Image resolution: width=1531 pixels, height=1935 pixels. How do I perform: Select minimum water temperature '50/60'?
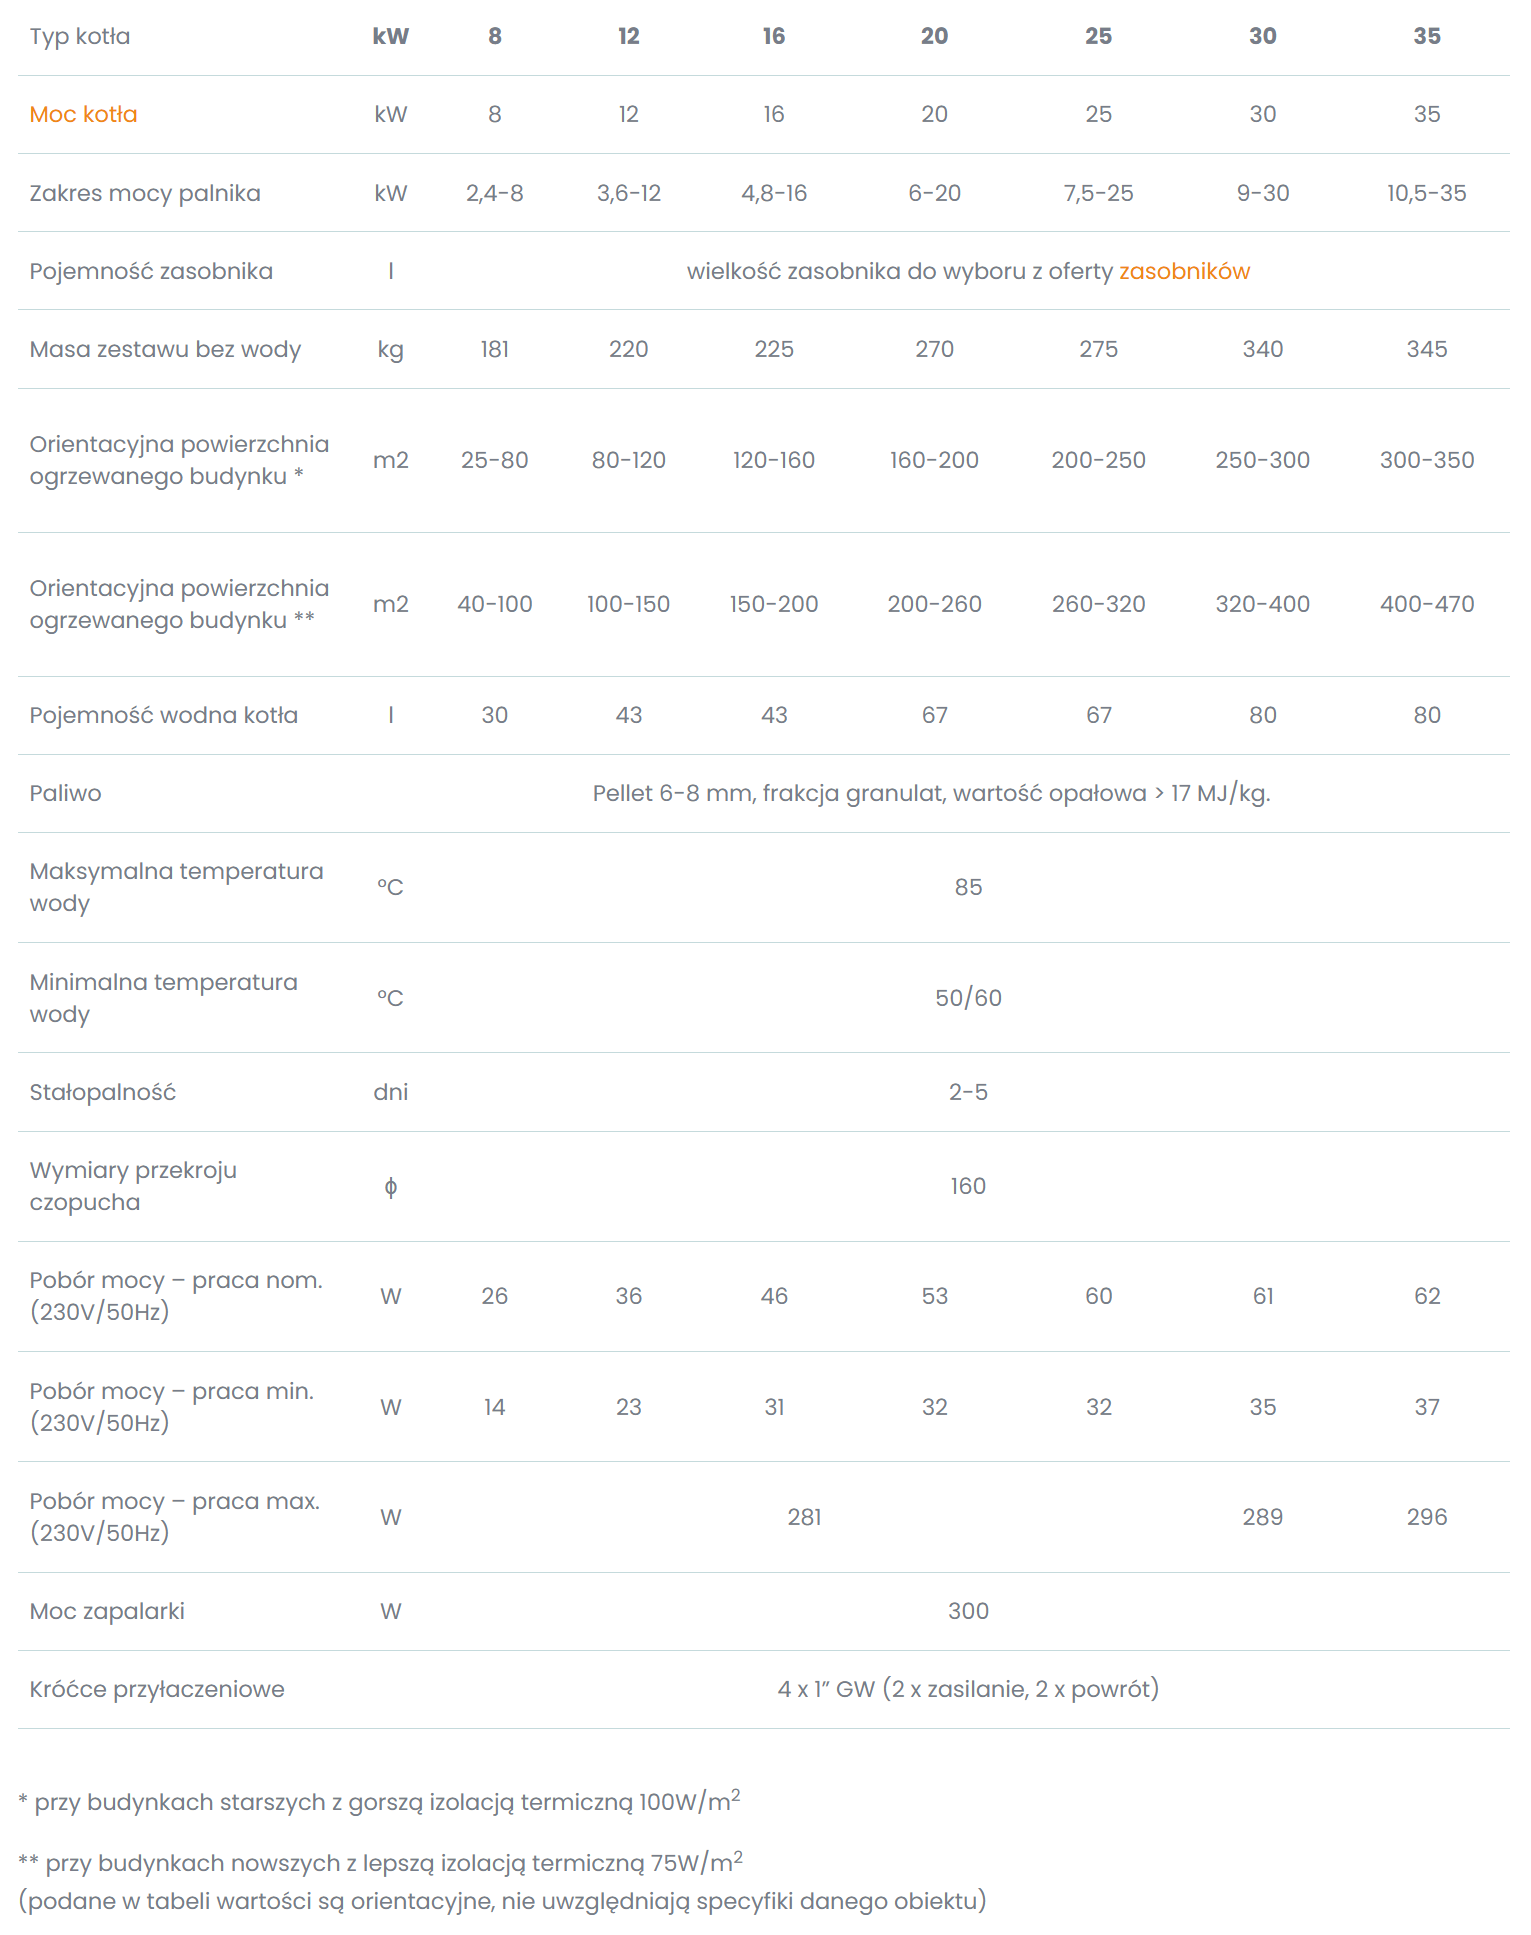(968, 998)
